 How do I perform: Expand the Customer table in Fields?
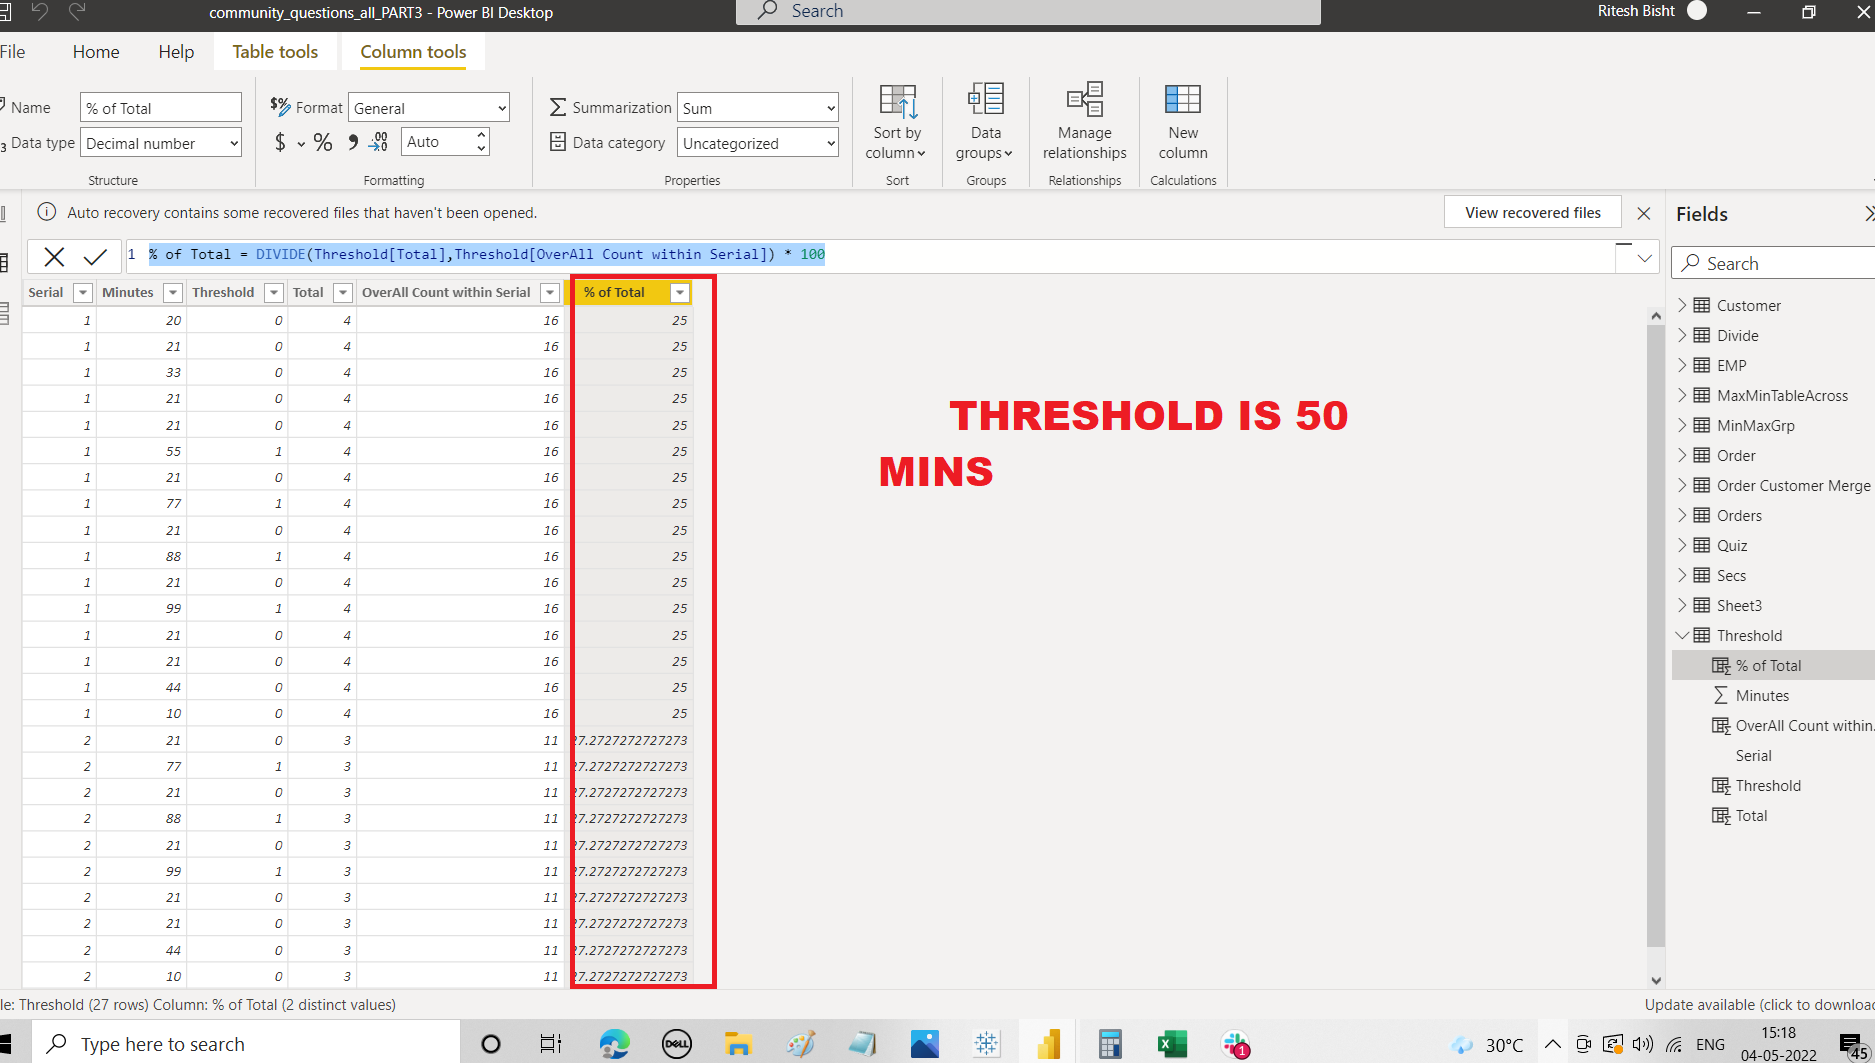point(1682,305)
